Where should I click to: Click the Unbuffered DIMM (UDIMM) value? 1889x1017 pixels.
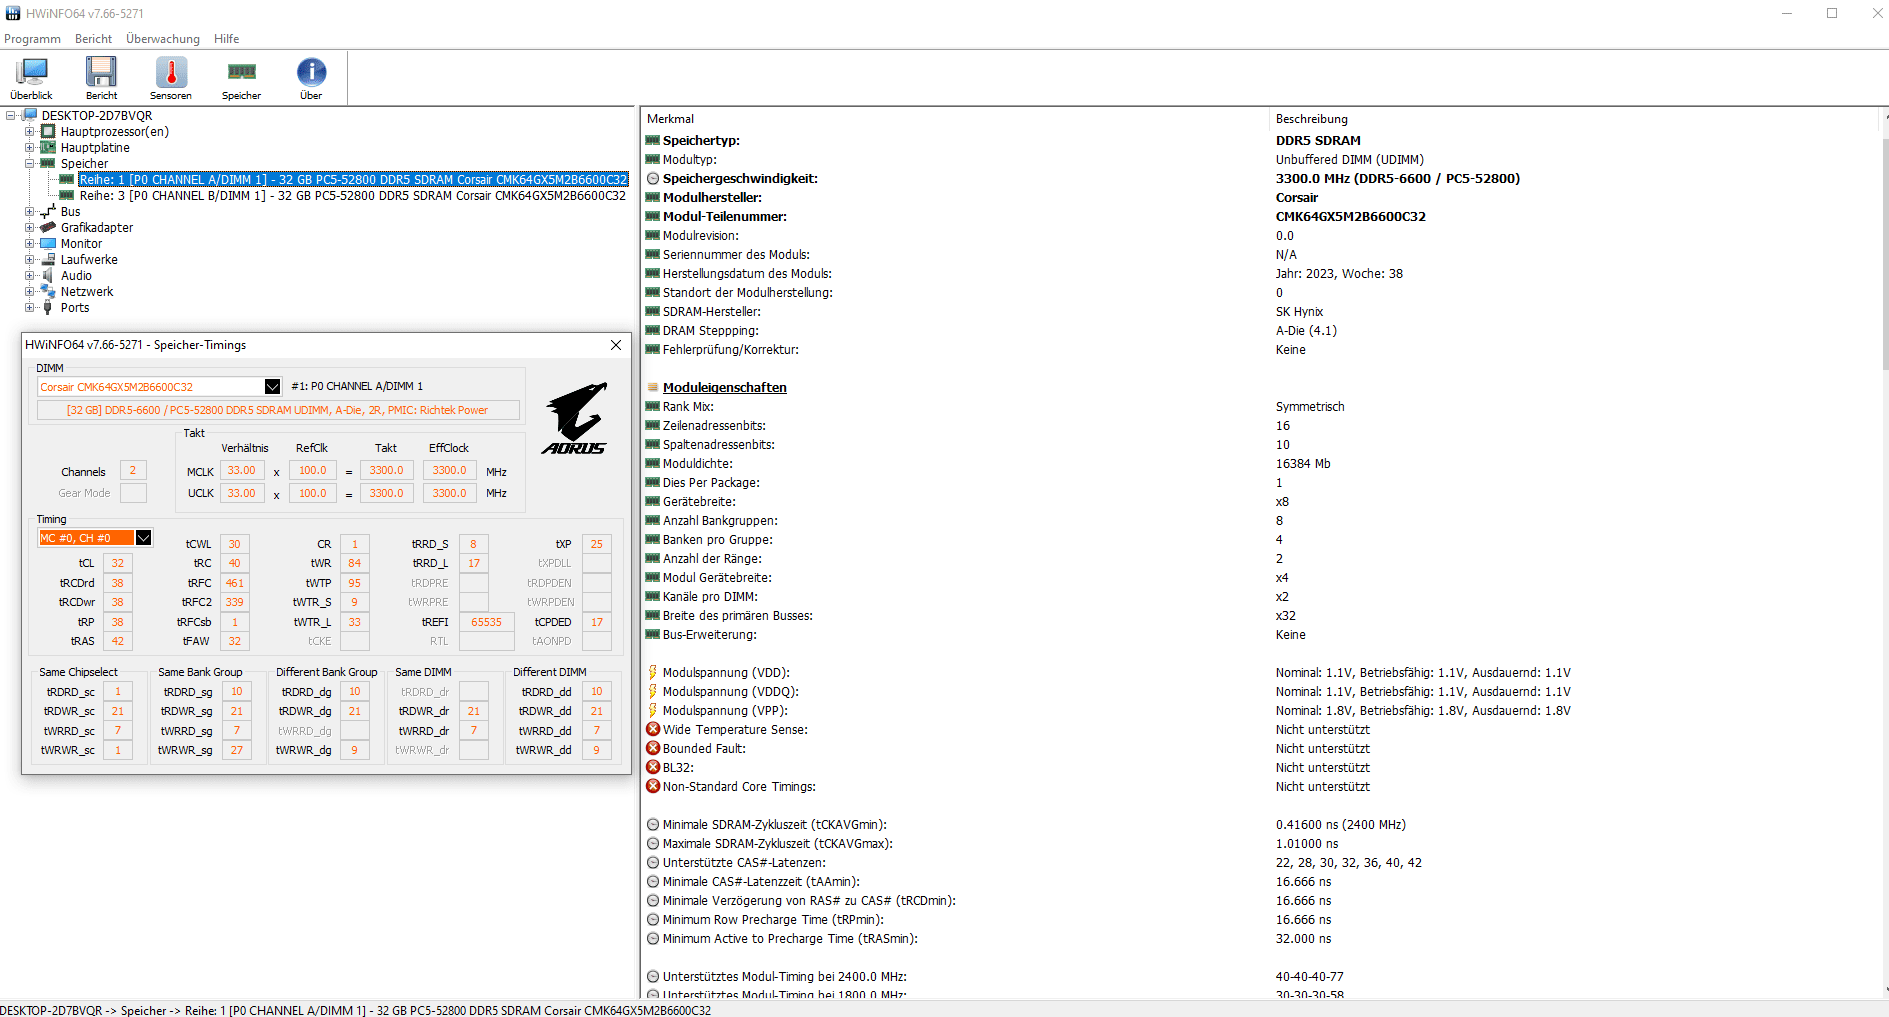point(1350,160)
